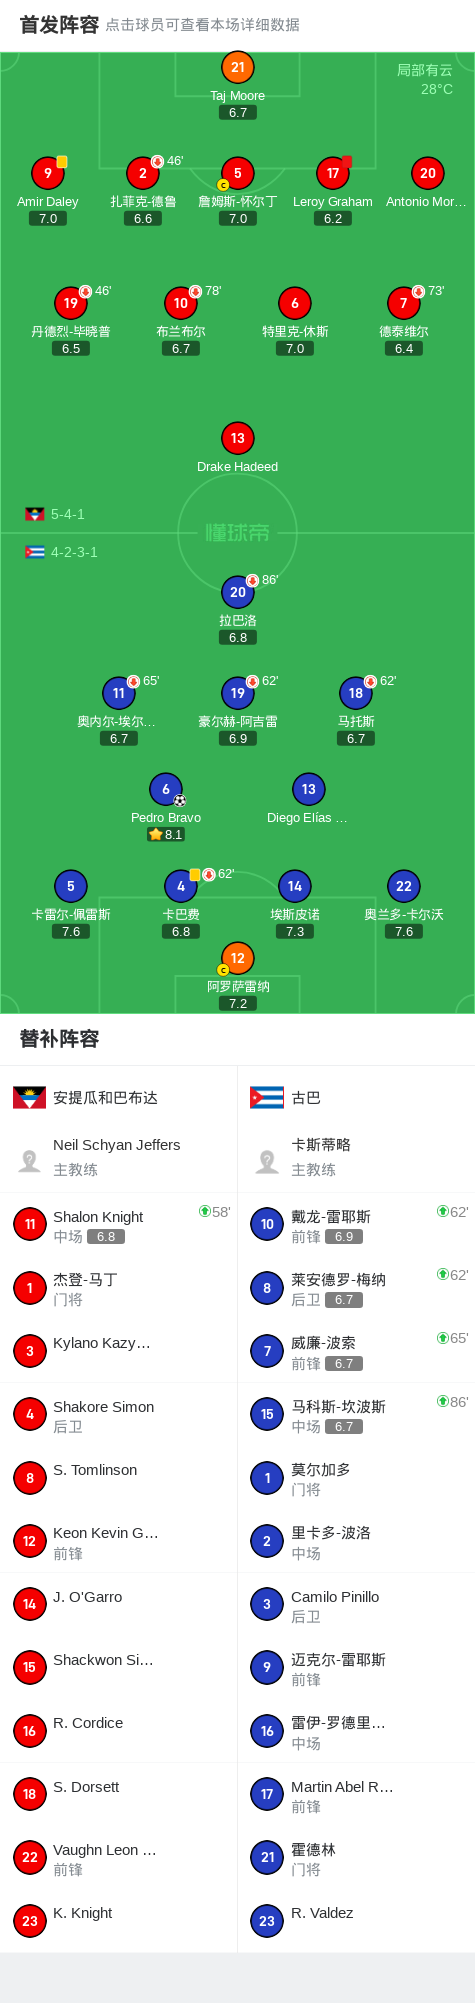Screen dimensions: 475x2003
Task: Select Pedro Bravo's number 6 player circle
Action: pyautogui.click(x=166, y=789)
